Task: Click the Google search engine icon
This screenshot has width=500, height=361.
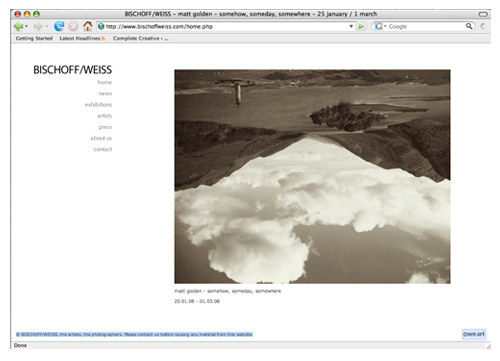Action: point(378,26)
